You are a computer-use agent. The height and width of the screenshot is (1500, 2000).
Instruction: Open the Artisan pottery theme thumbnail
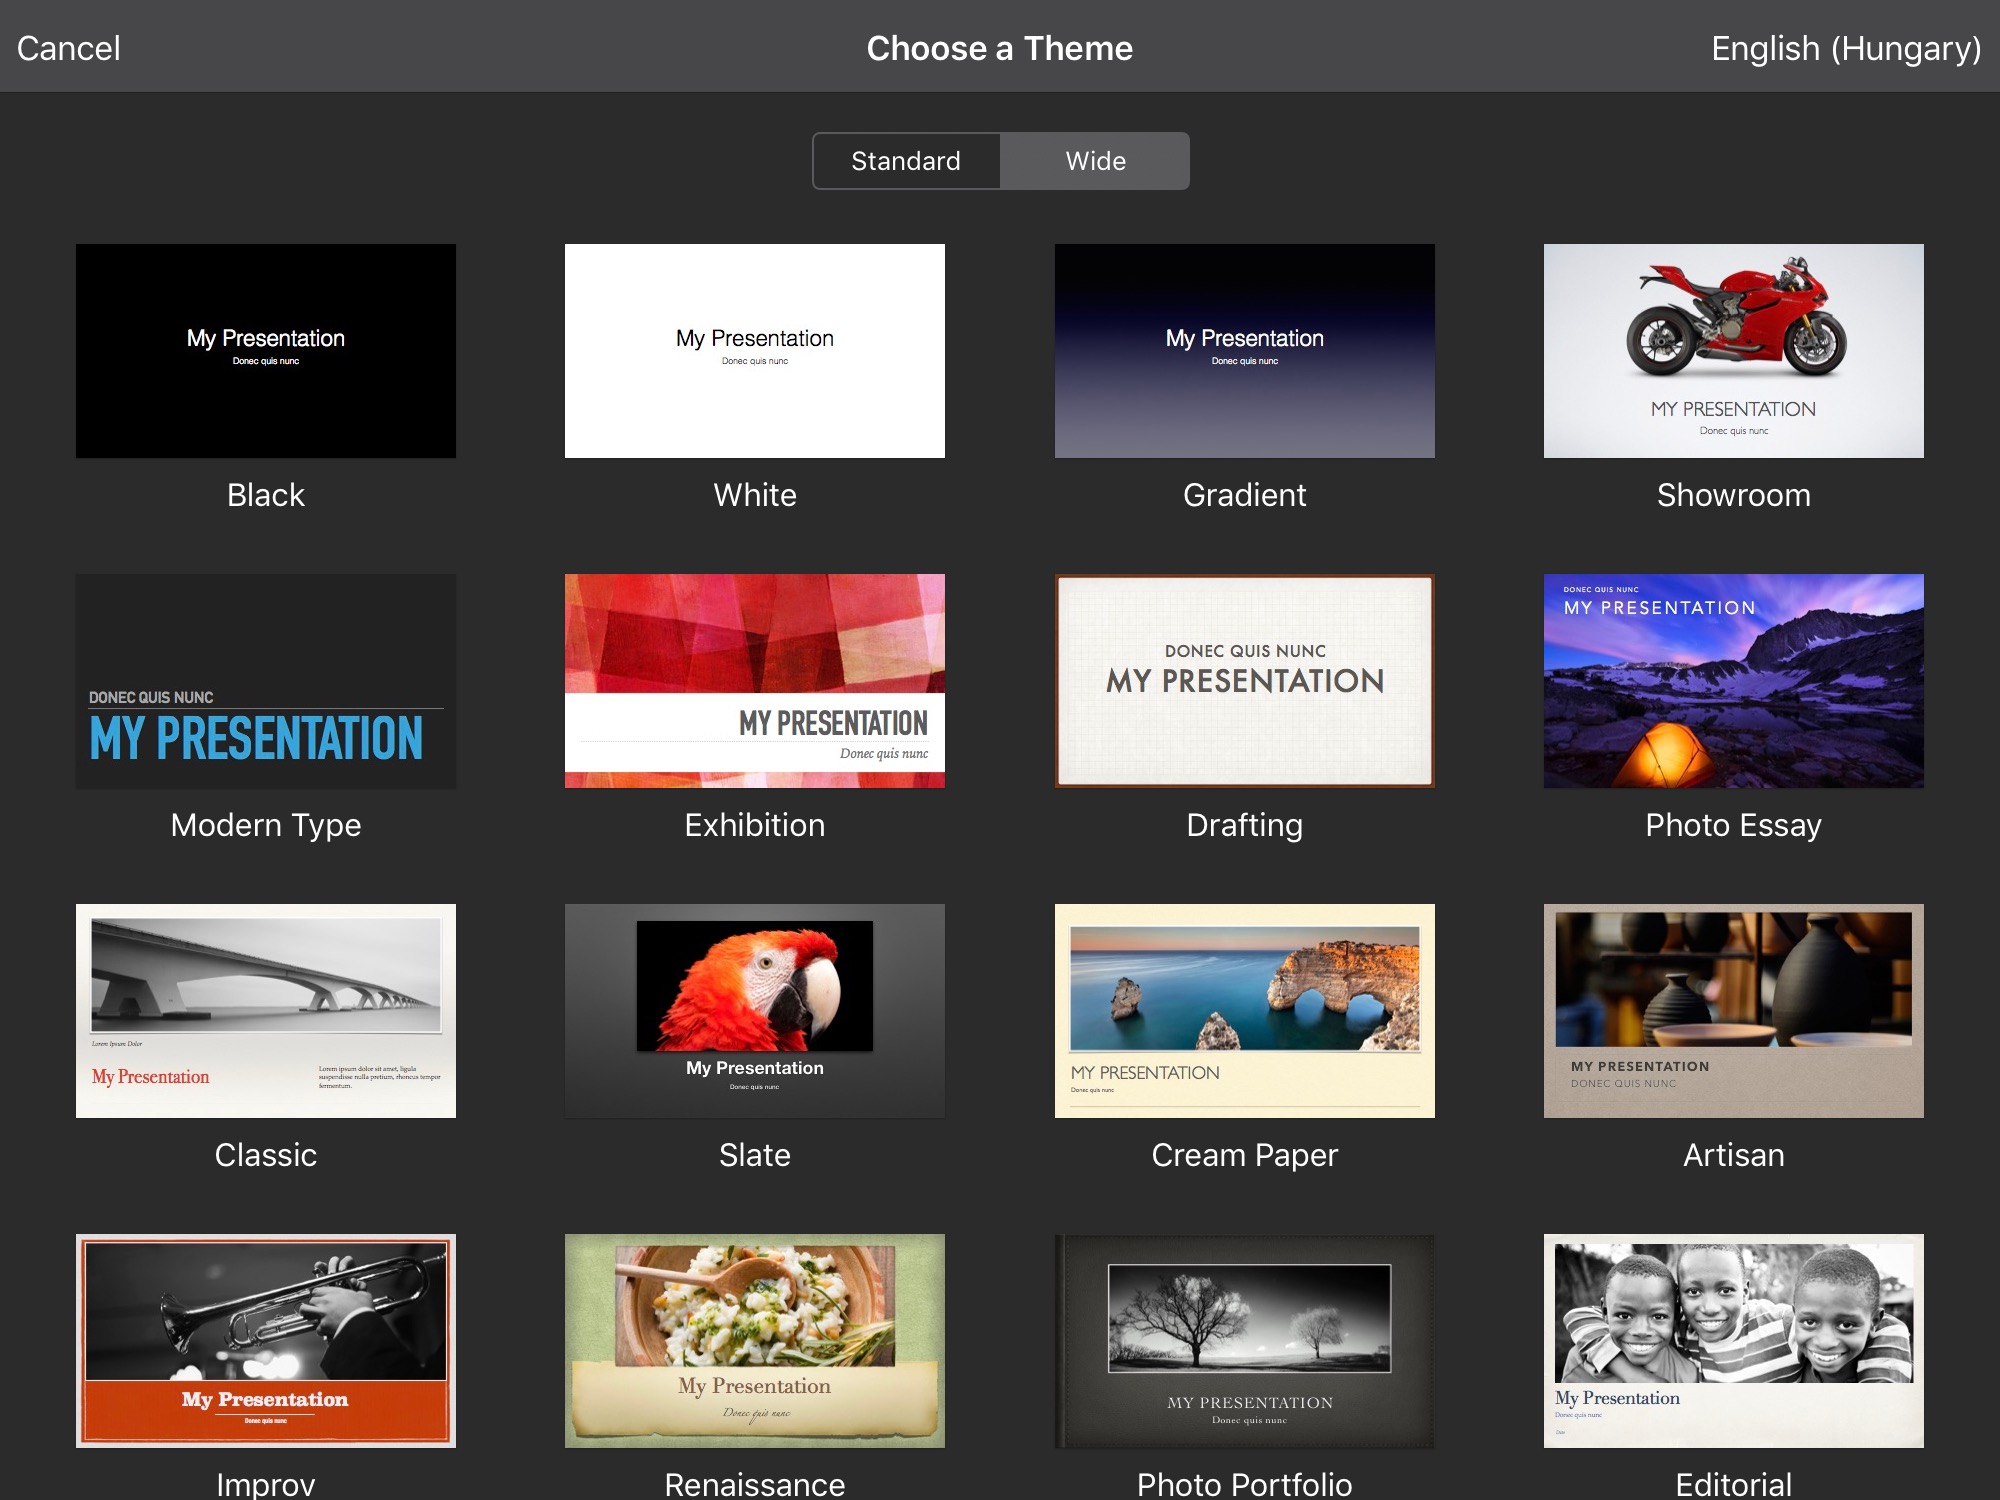click(1734, 1011)
